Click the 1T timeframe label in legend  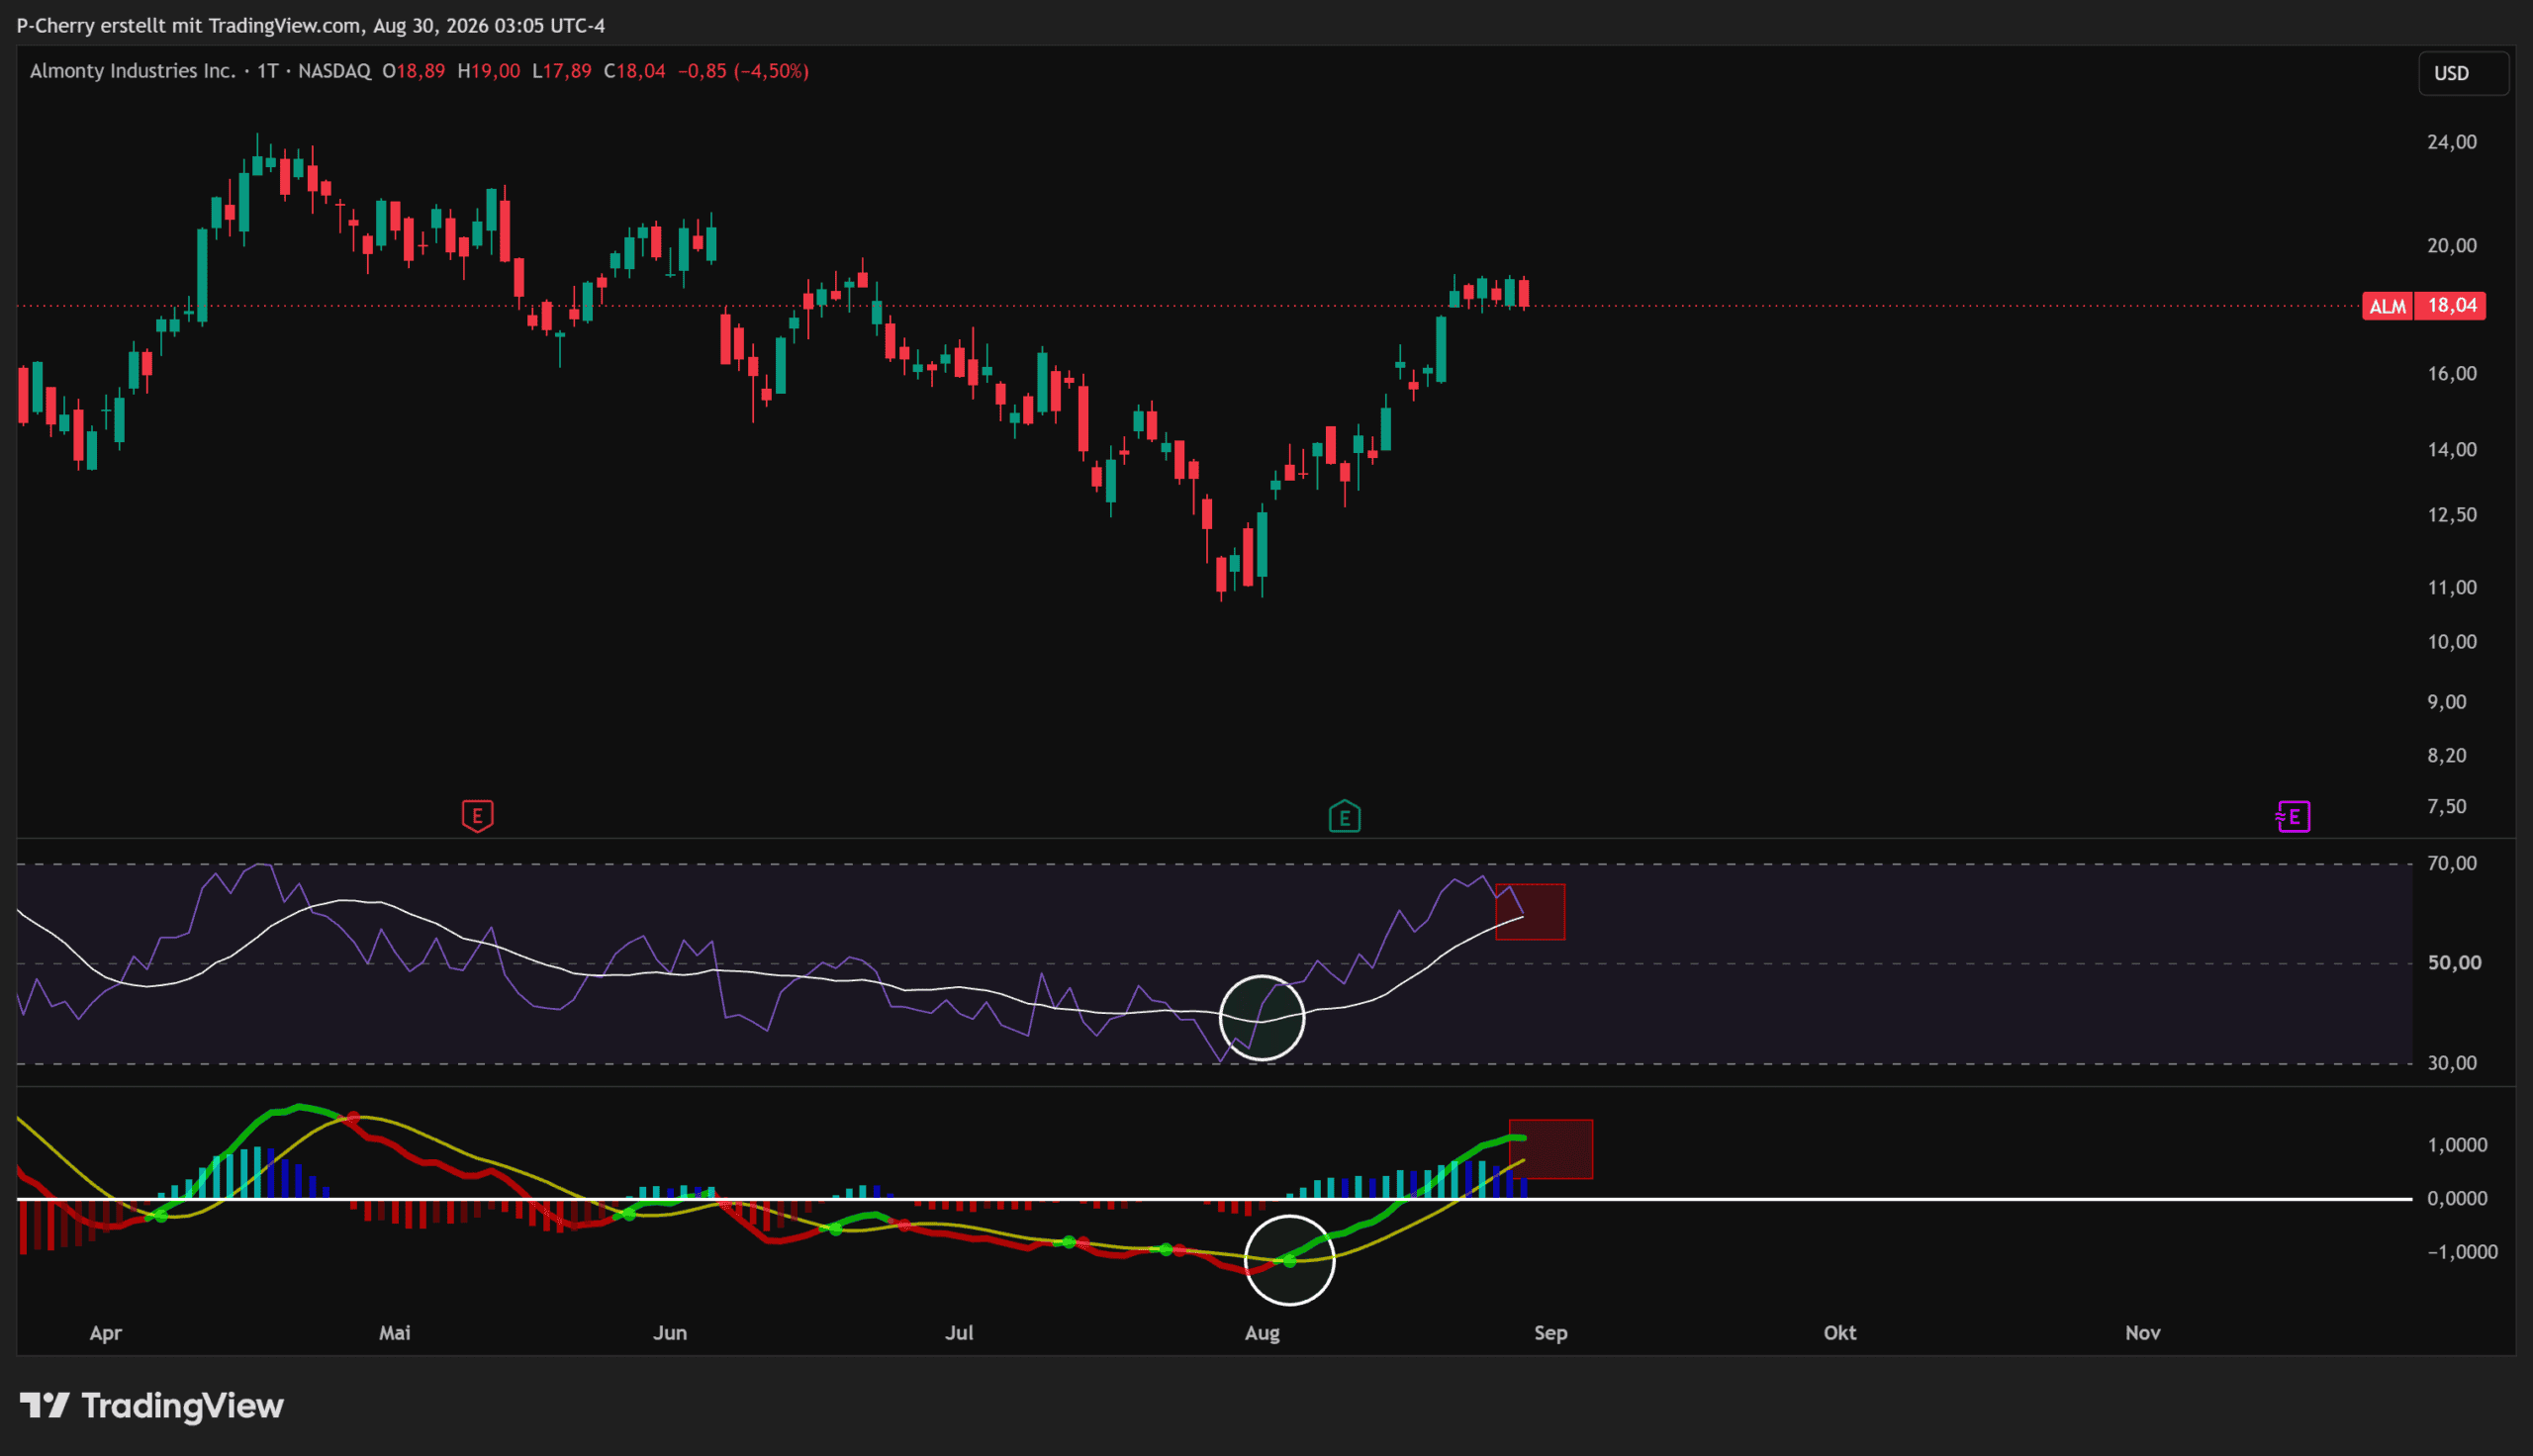click(267, 71)
